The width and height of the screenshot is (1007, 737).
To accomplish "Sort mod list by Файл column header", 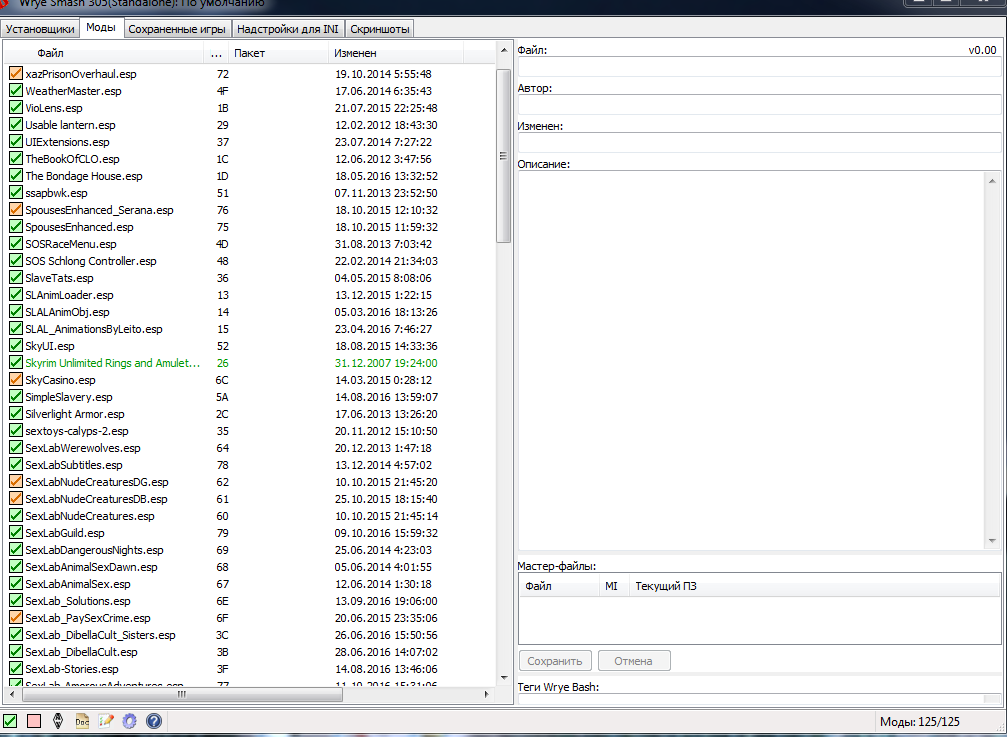I will [x=50, y=53].
